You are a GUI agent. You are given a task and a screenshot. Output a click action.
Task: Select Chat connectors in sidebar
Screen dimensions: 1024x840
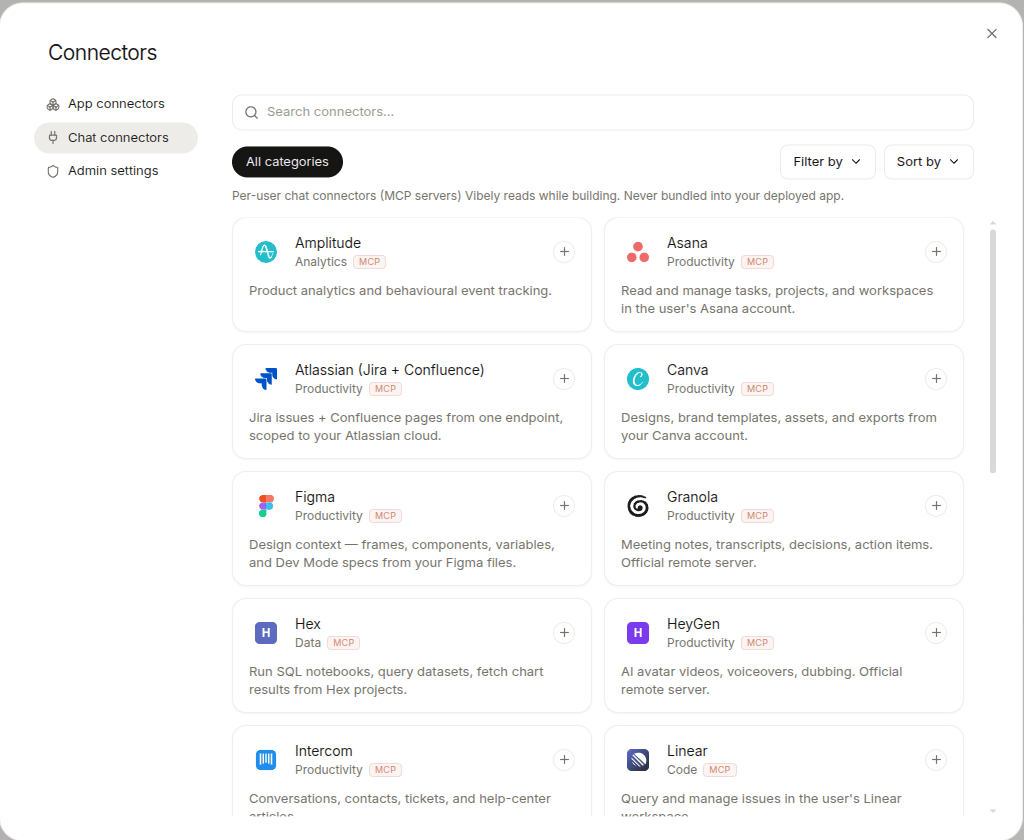click(116, 138)
